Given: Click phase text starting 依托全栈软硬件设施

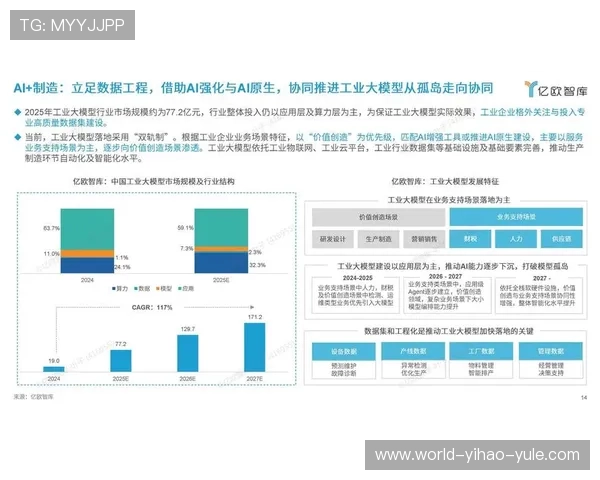Looking at the screenshot, I should click(x=537, y=296).
